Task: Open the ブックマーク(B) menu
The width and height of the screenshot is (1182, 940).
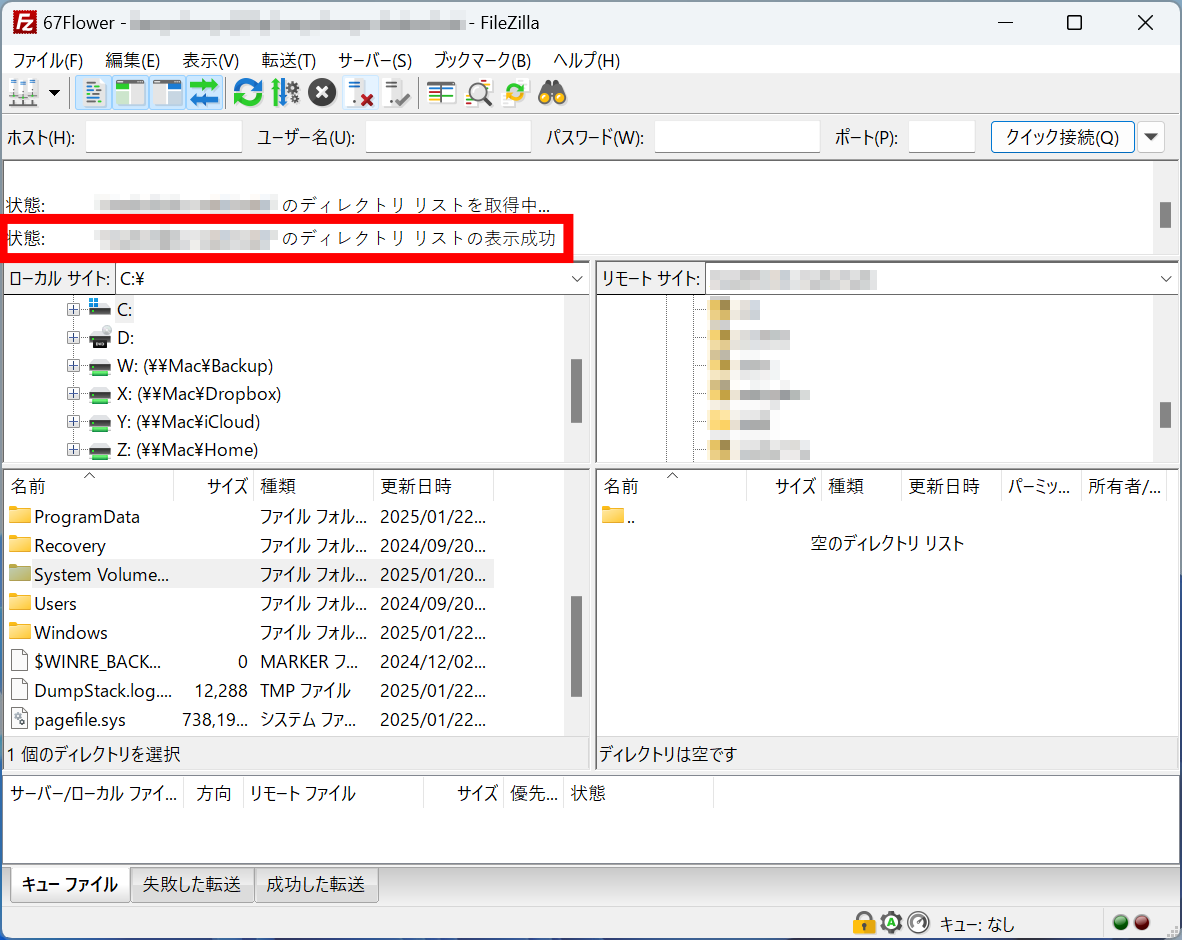Action: point(482,60)
